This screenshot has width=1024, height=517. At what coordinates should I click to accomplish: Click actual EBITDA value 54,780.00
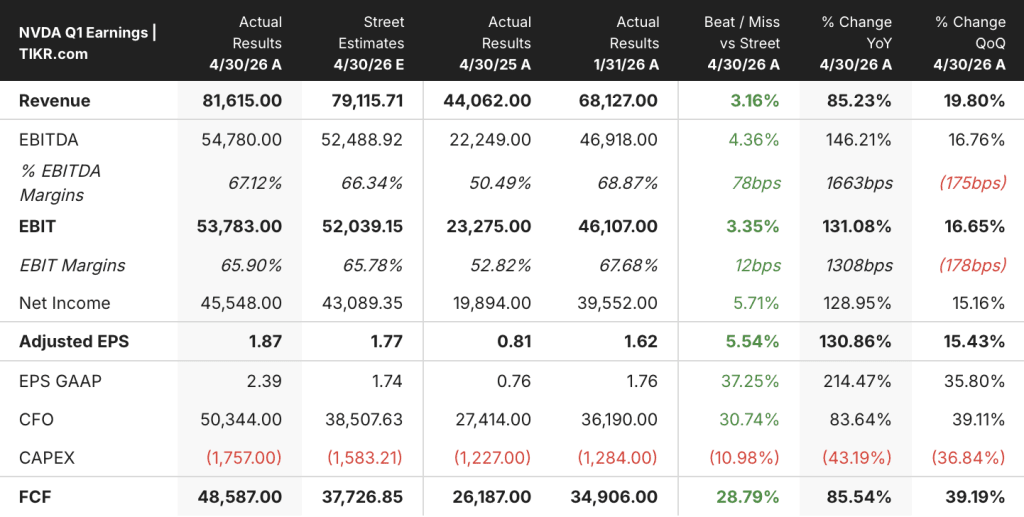[240, 140]
